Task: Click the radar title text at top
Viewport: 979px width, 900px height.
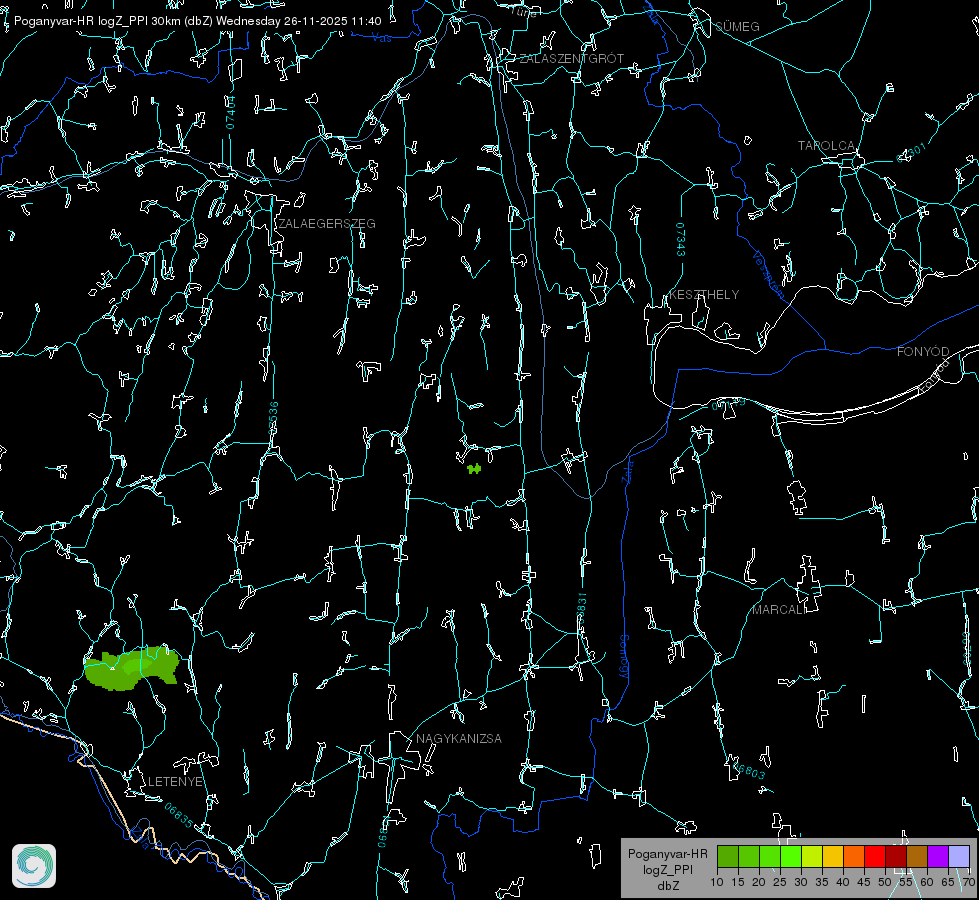Action: tap(197, 21)
